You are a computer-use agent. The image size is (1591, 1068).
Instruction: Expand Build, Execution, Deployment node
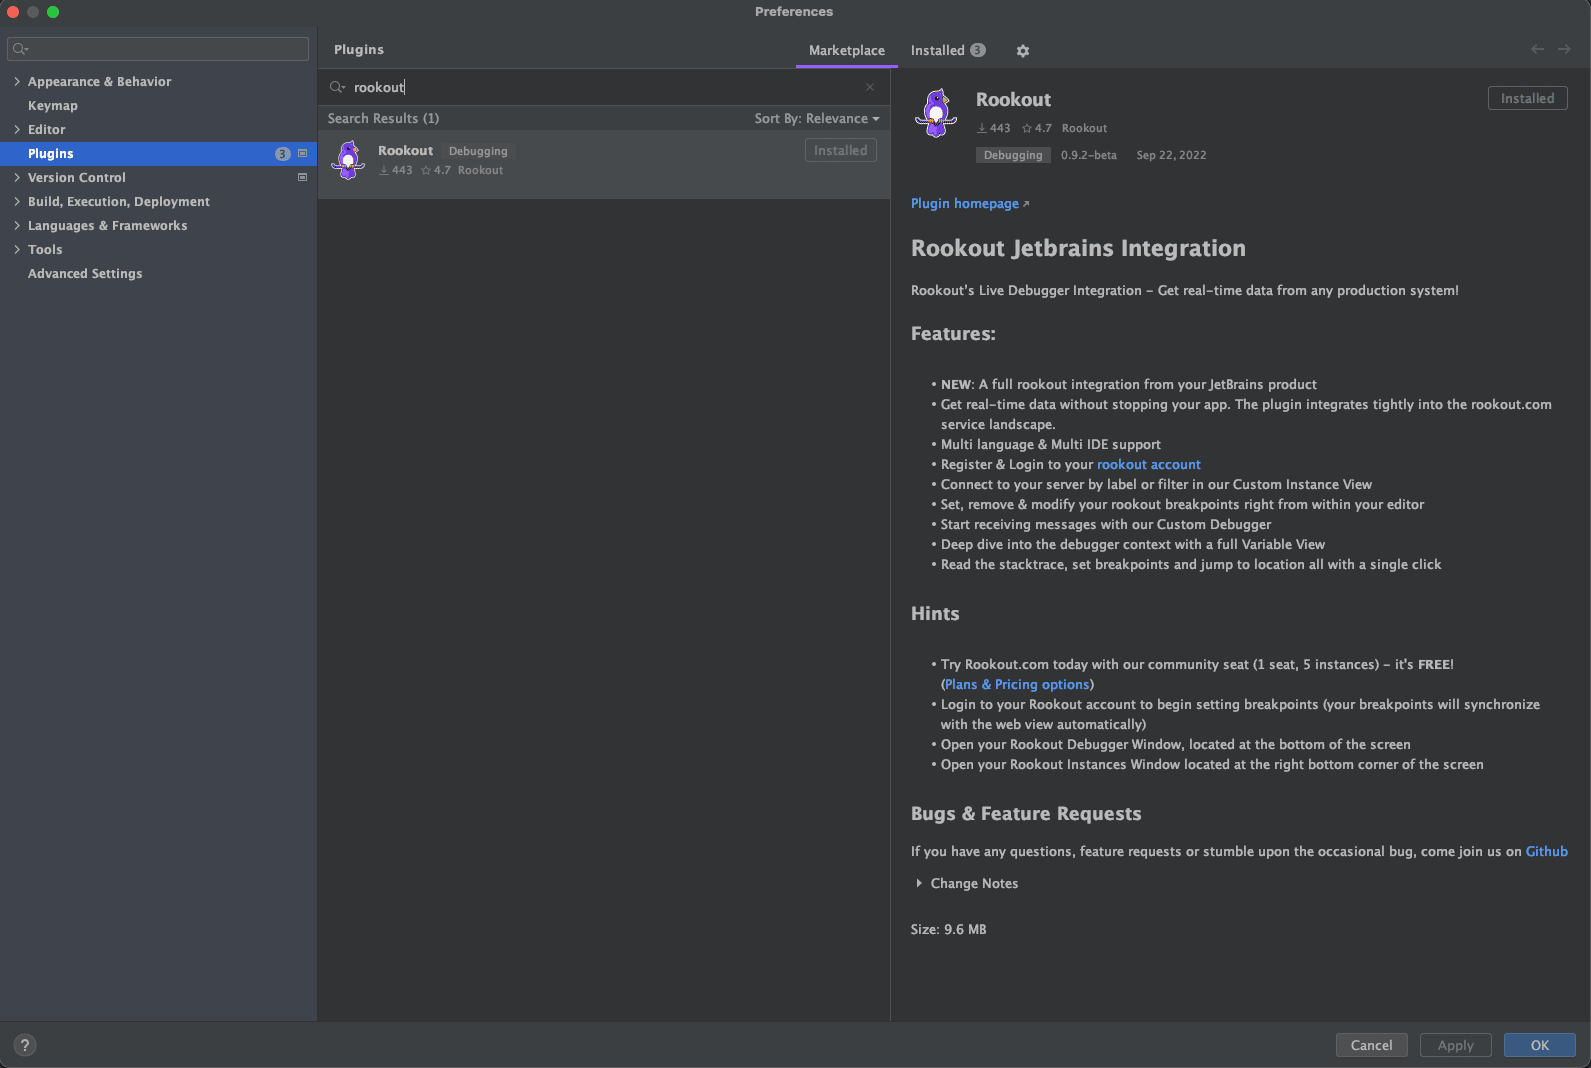pos(17,201)
